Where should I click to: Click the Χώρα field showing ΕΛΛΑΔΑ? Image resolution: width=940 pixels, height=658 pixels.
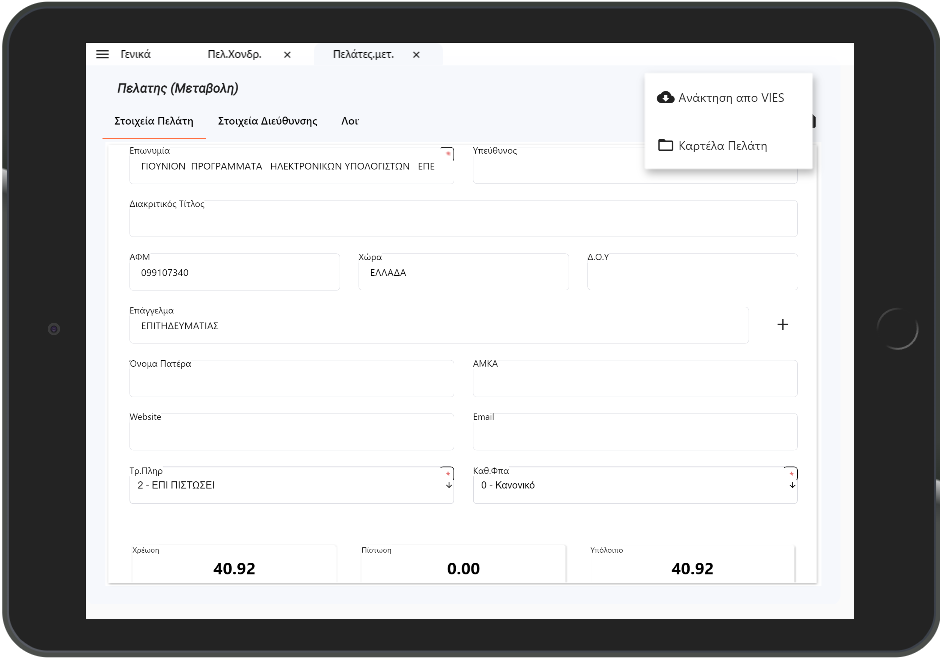coord(462,273)
